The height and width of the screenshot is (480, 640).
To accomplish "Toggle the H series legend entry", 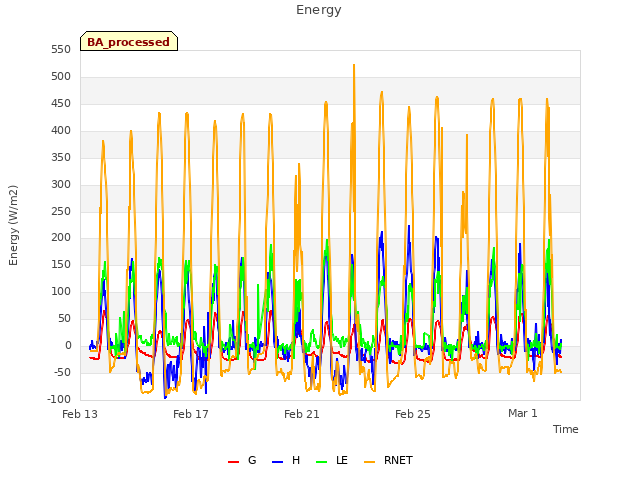I will point(286,460).
